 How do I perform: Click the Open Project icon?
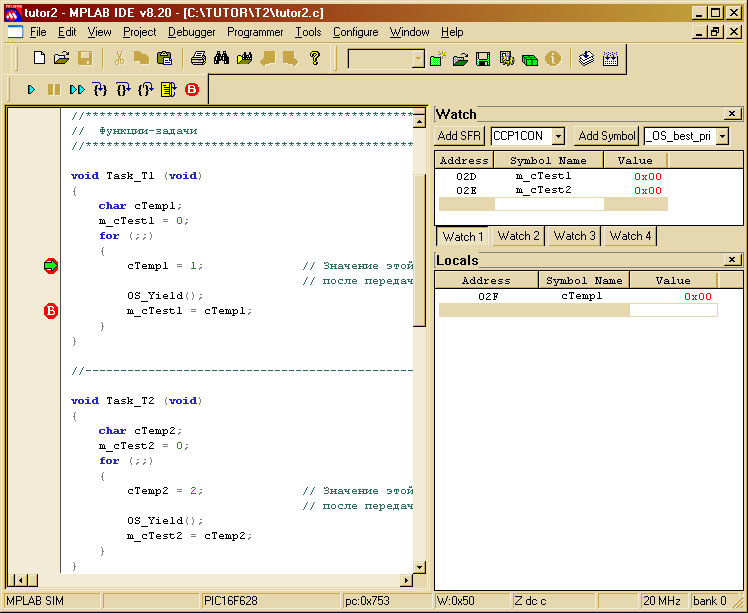click(460, 60)
